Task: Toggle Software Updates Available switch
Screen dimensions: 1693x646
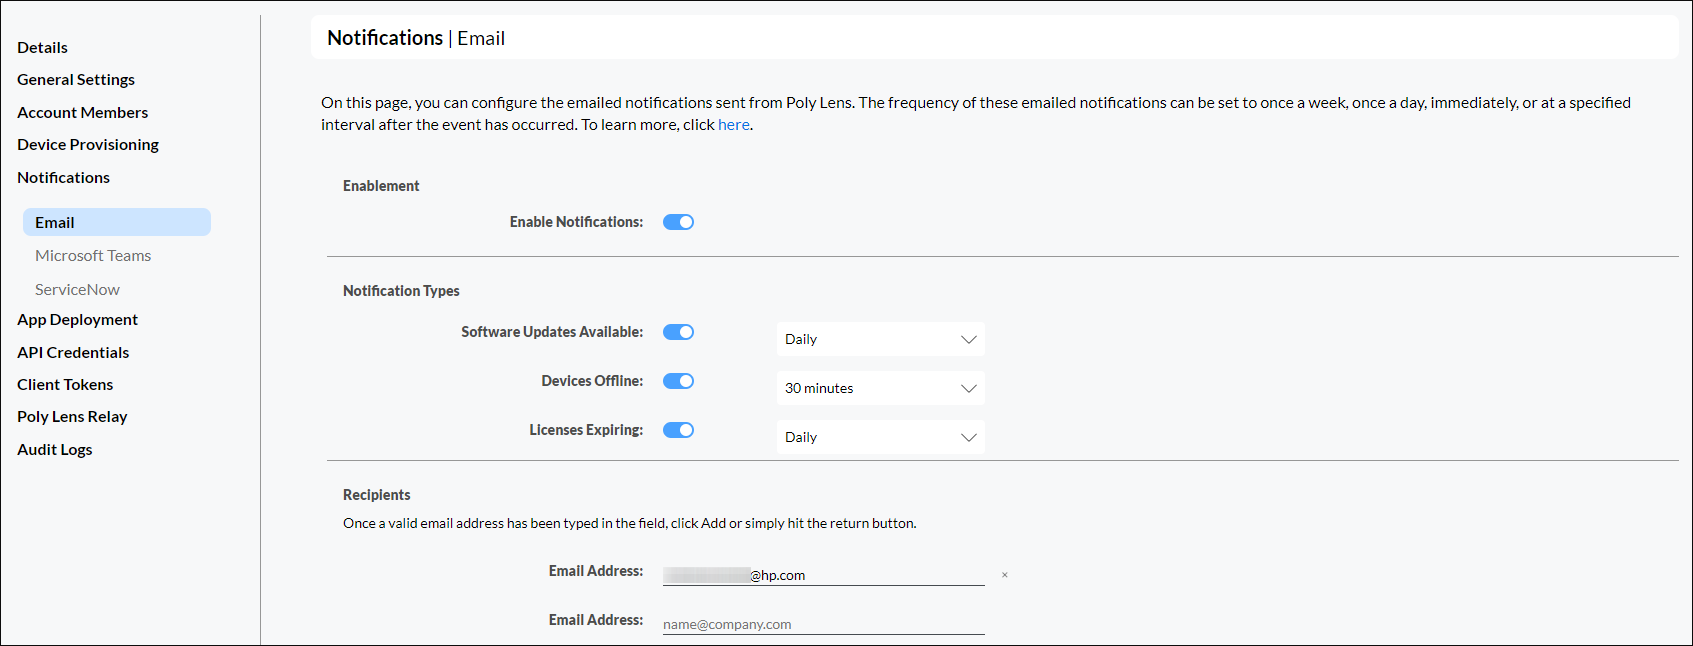Action: [x=678, y=332]
